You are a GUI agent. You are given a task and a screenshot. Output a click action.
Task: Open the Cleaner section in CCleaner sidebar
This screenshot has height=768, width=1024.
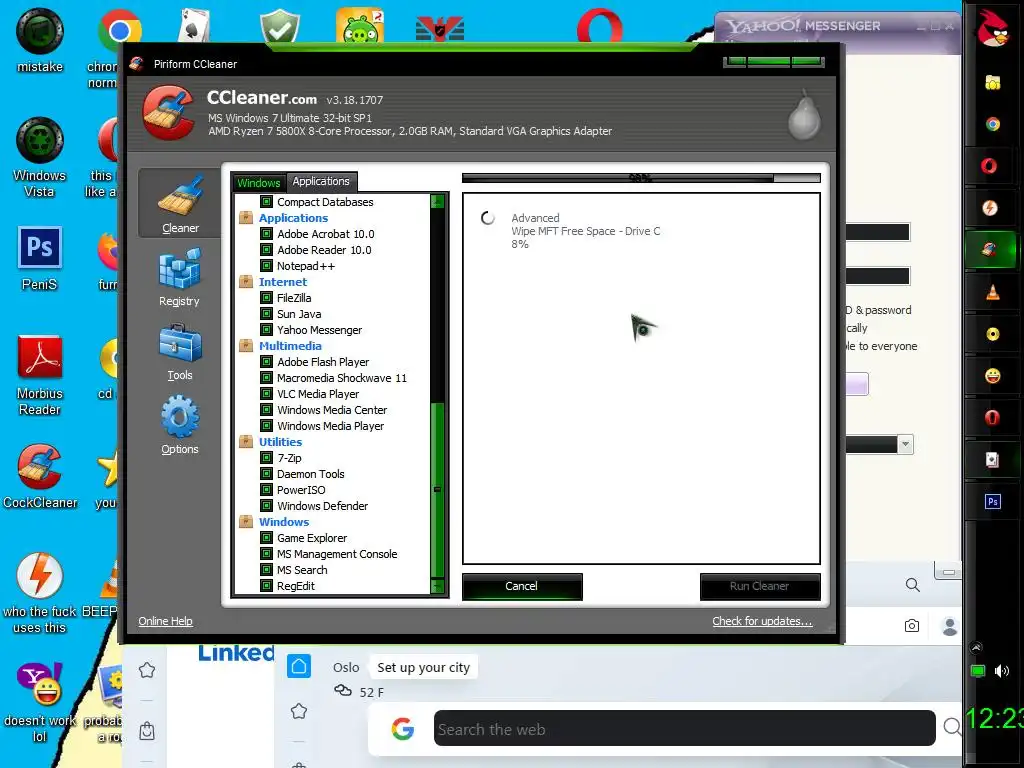(x=180, y=202)
